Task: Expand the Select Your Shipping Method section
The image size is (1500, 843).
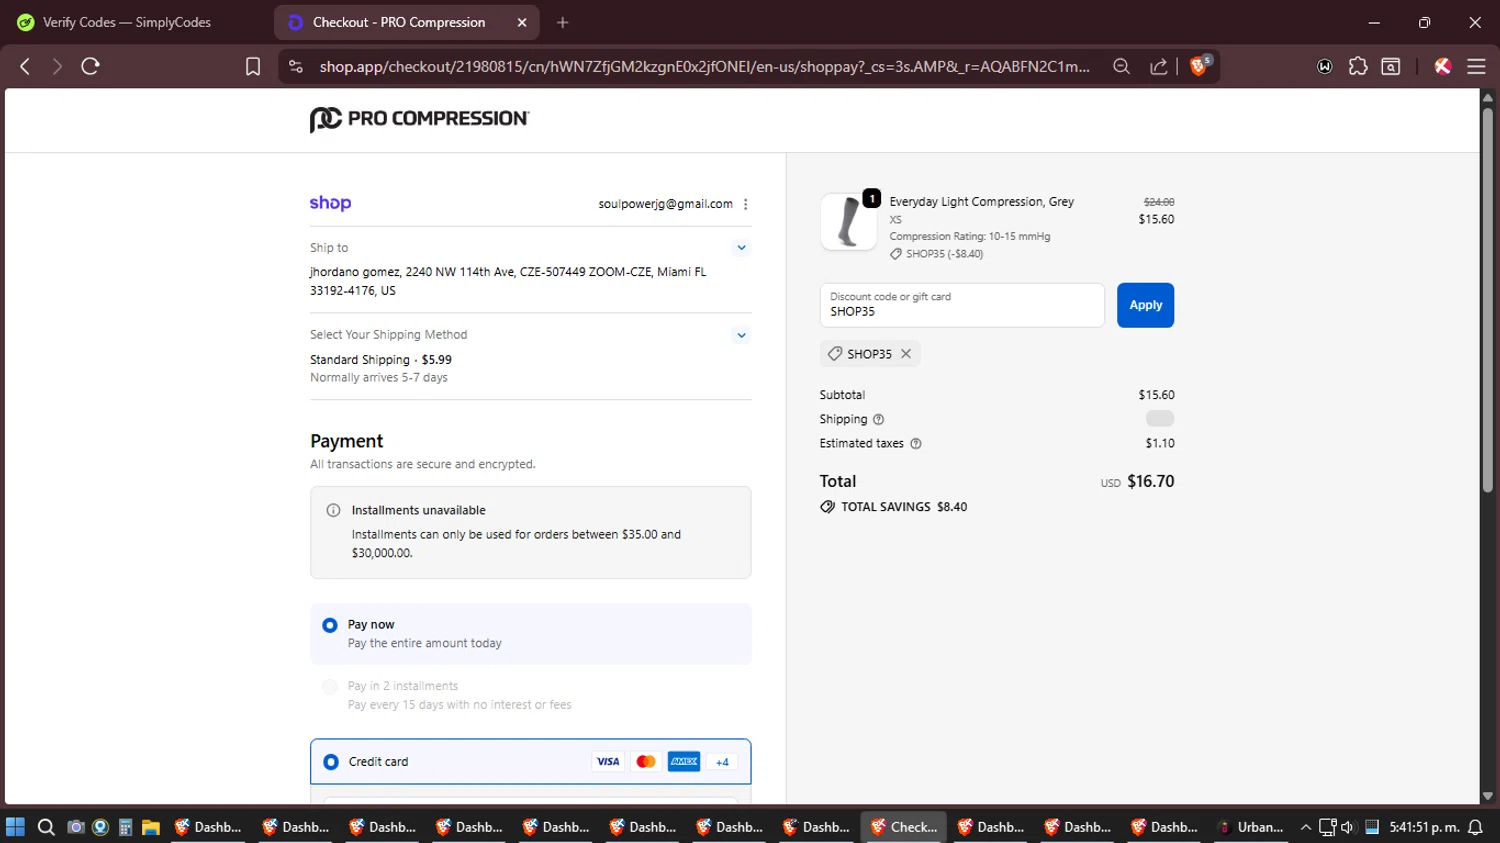Action: pyautogui.click(x=741, y=335)
